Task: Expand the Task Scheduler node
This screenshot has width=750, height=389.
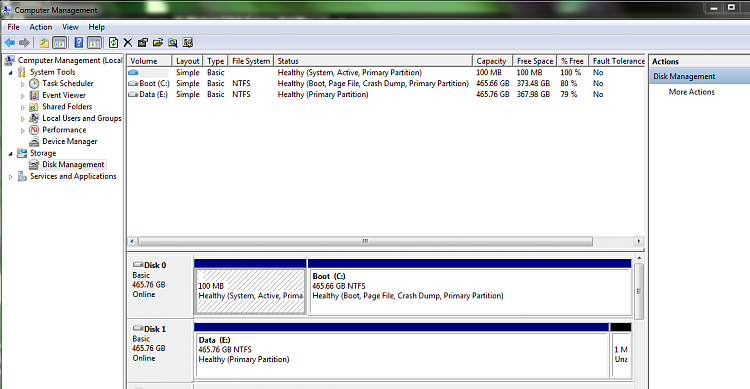Action: coord(22,84)
